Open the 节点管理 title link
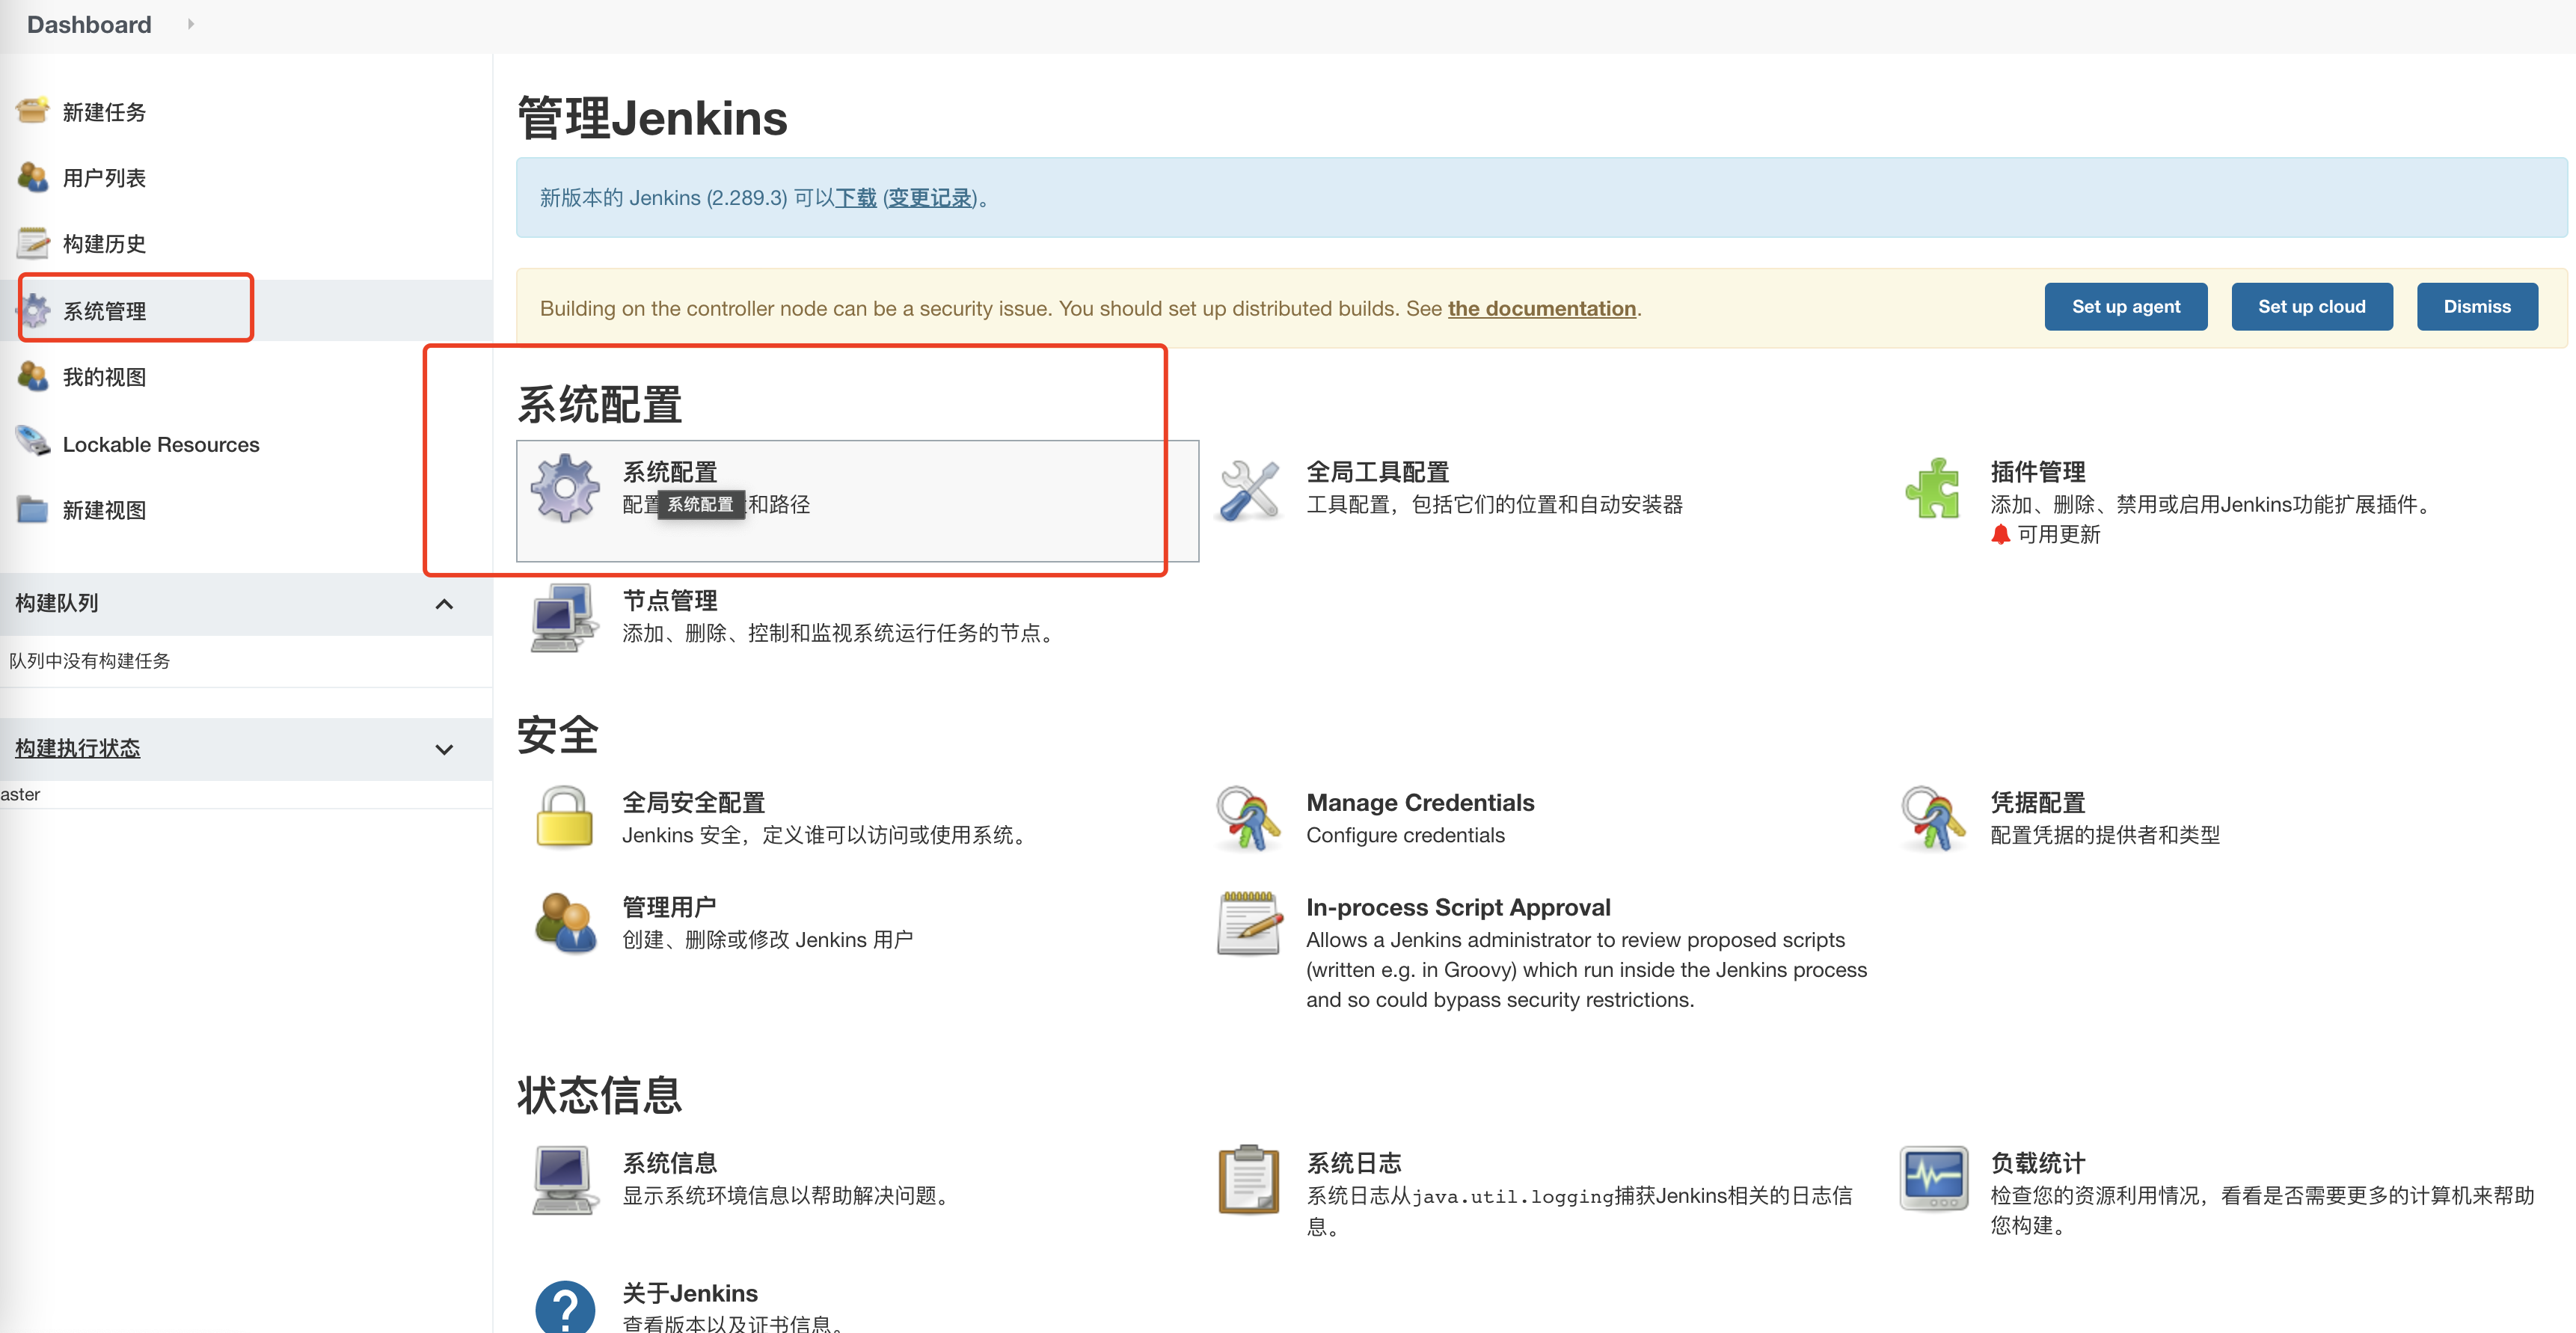This screenshot has width=2576, height=1333. click(x=669, y=600)
